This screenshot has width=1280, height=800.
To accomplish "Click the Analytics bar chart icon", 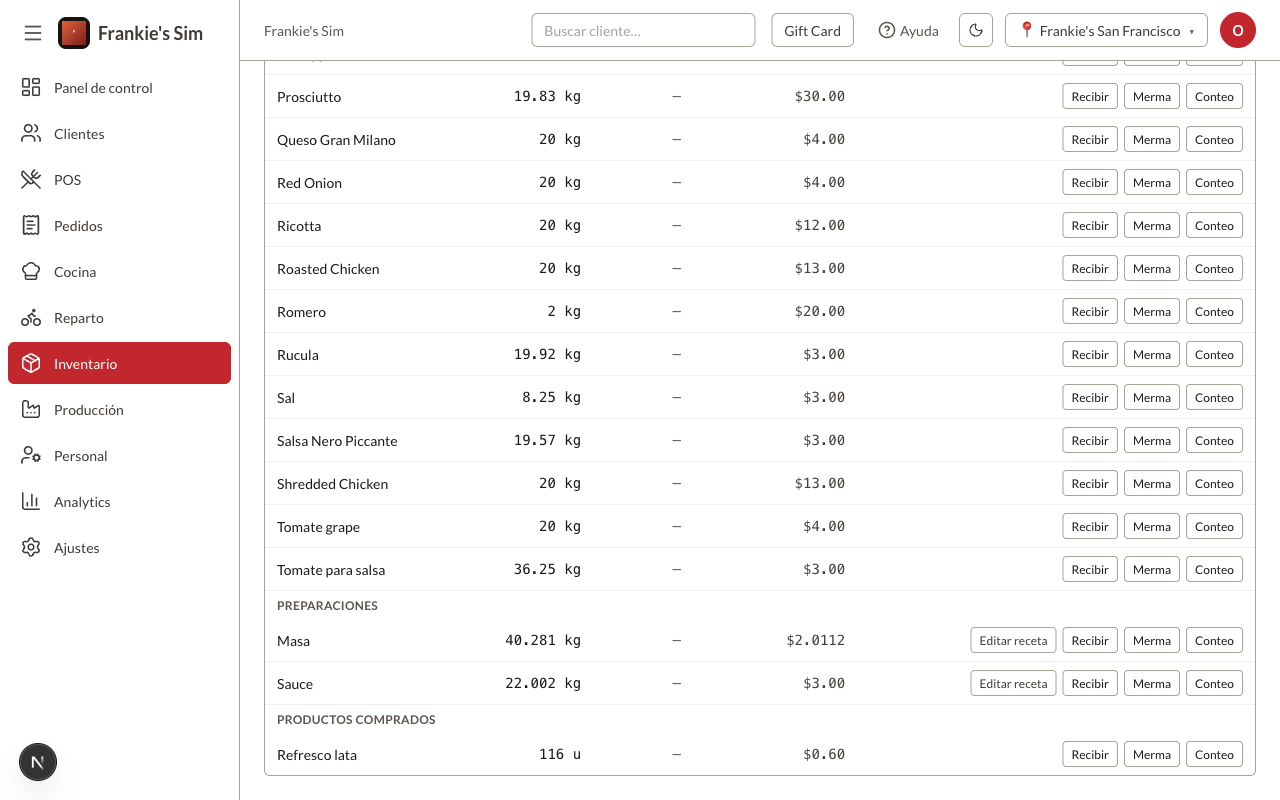I will pos(31,501).
